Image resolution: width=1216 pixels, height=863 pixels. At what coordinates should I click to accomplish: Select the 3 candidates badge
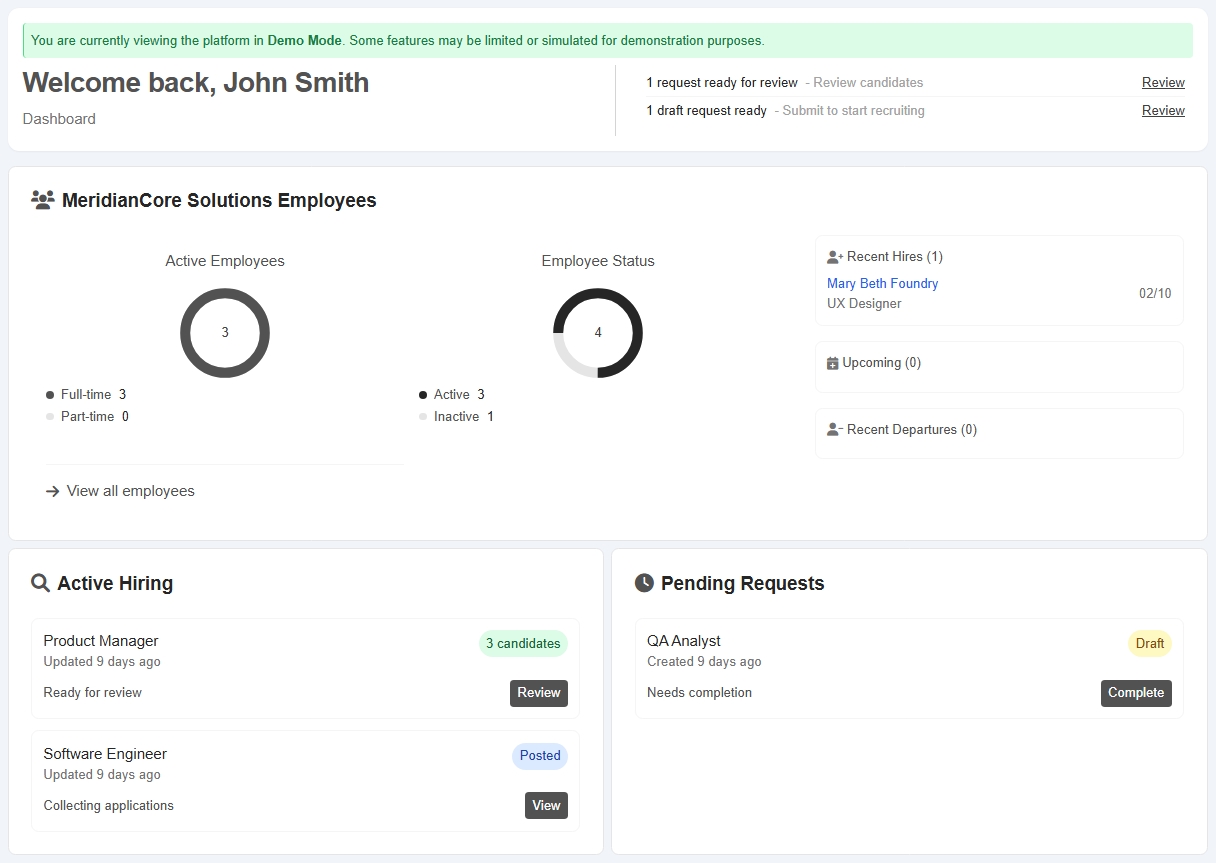[x=523, y=644]
